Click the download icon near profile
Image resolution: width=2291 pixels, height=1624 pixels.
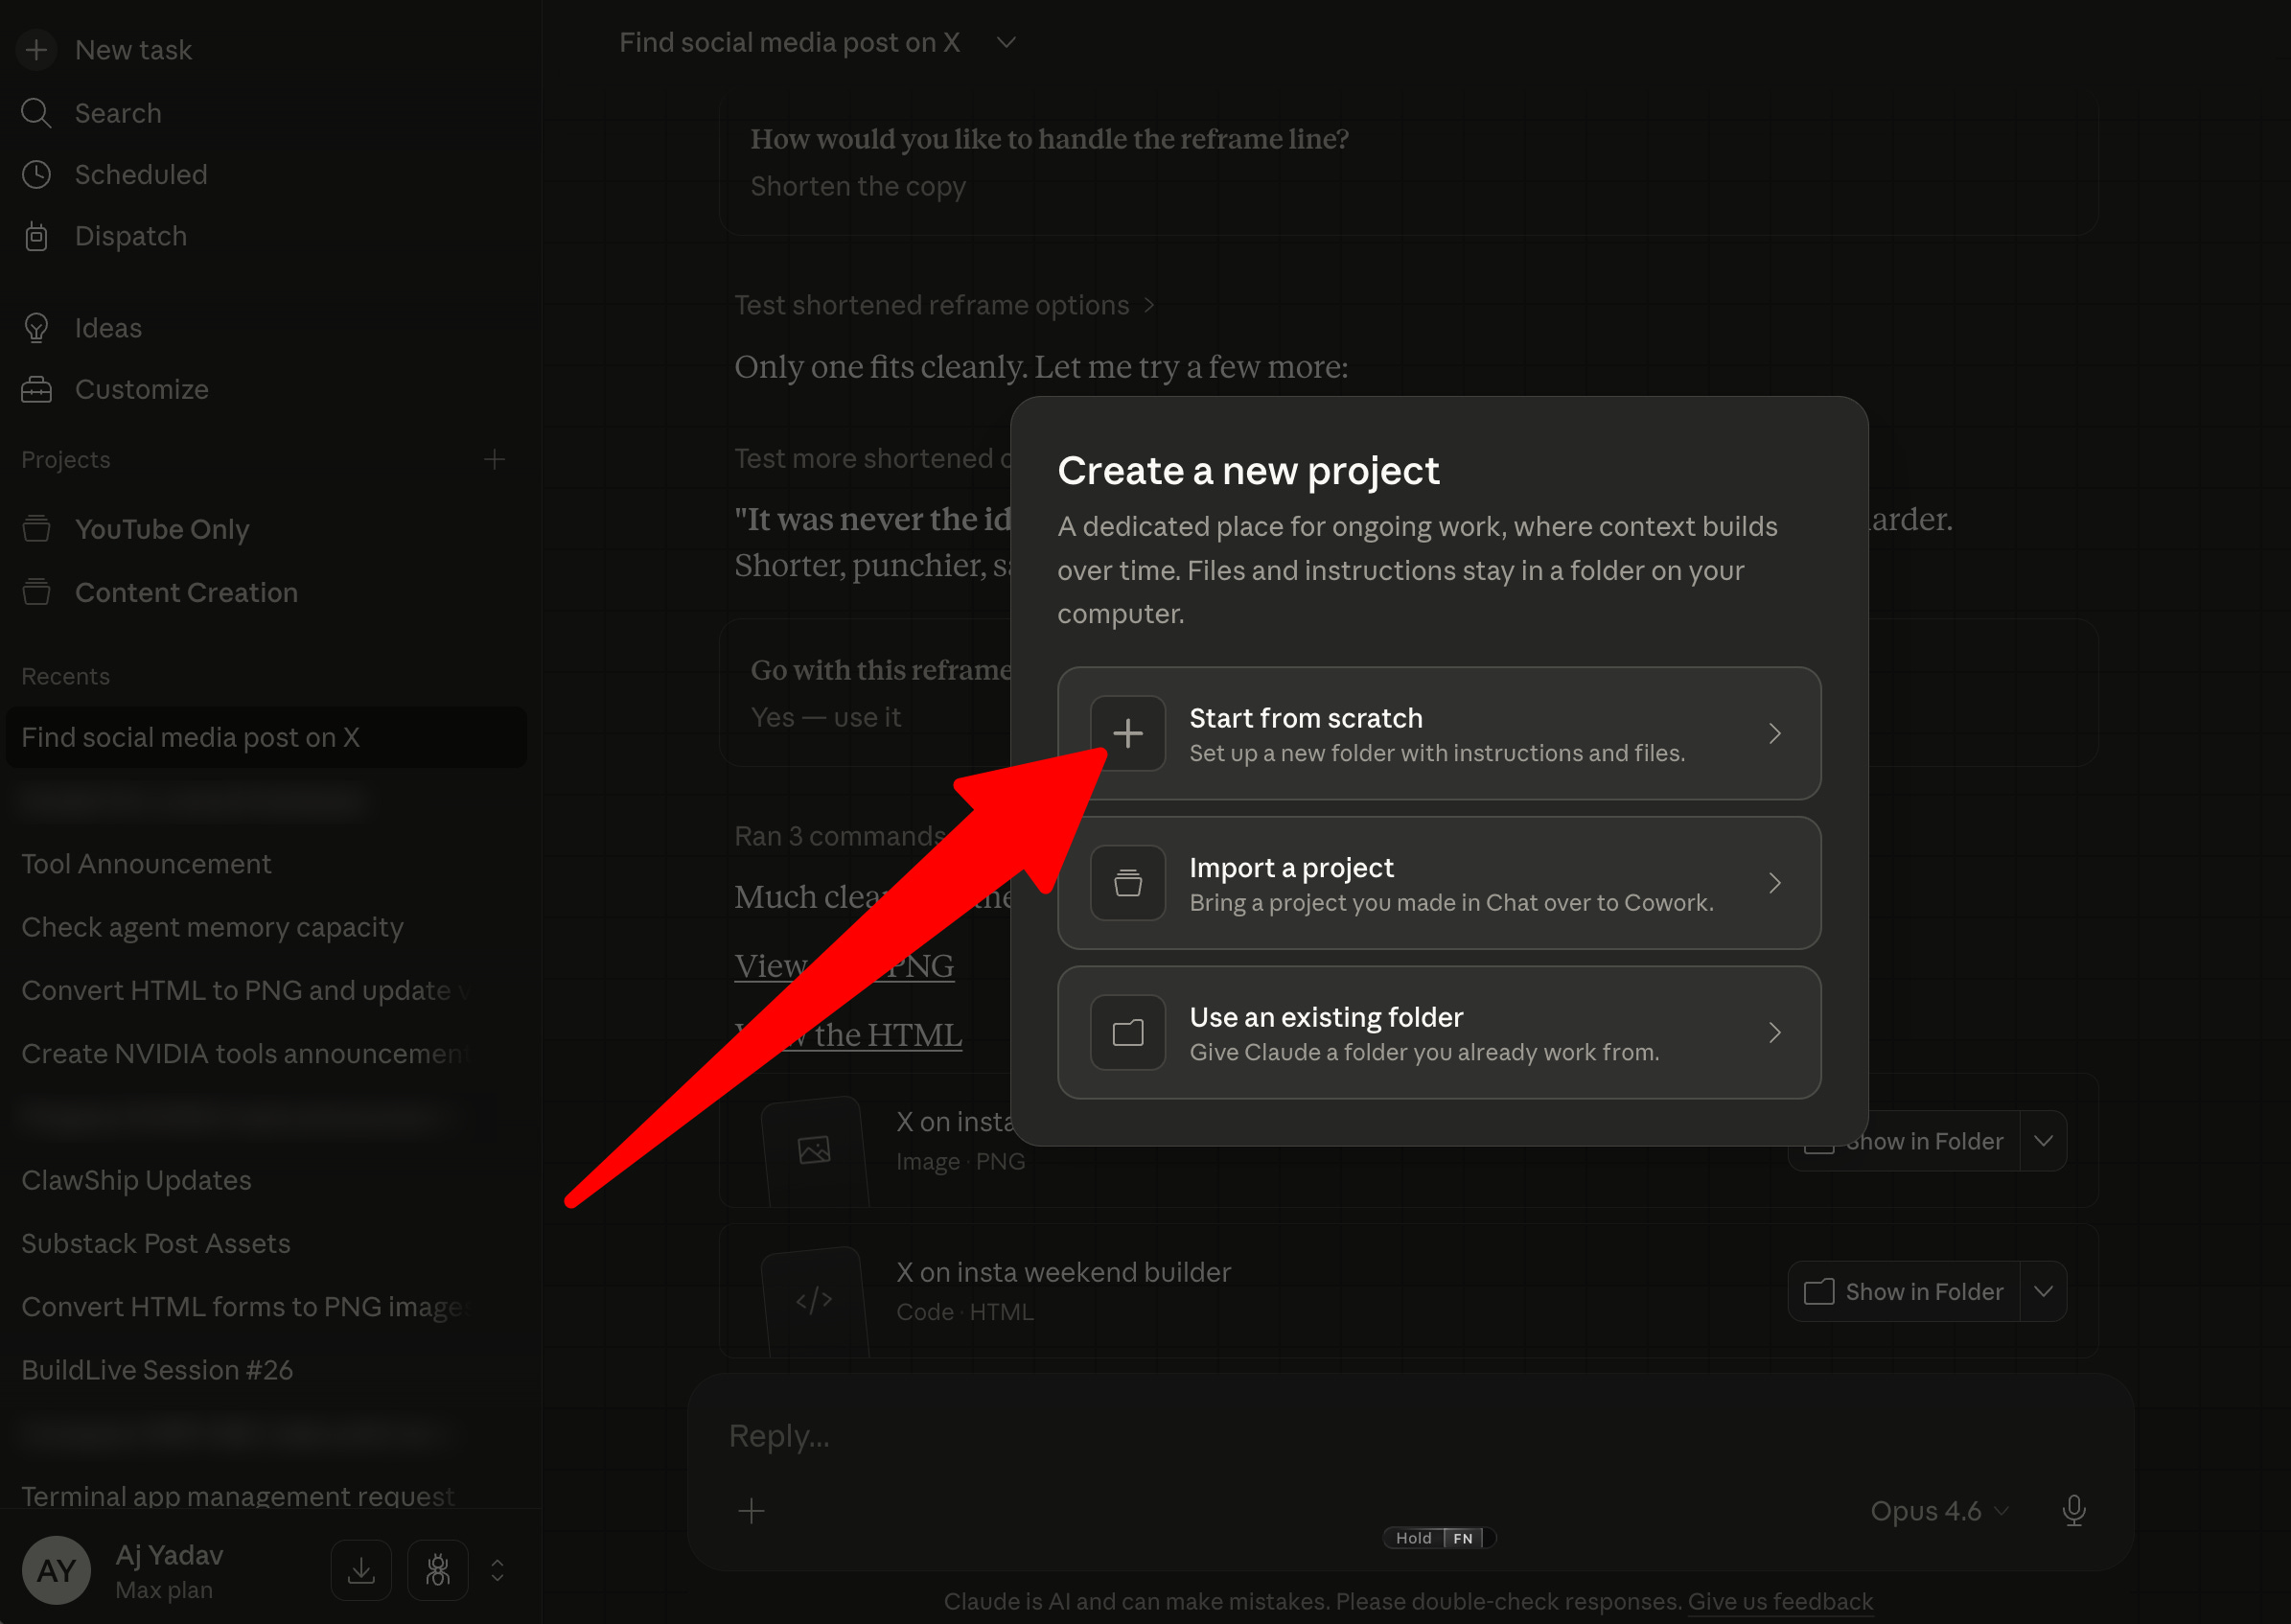[361, 1570]
